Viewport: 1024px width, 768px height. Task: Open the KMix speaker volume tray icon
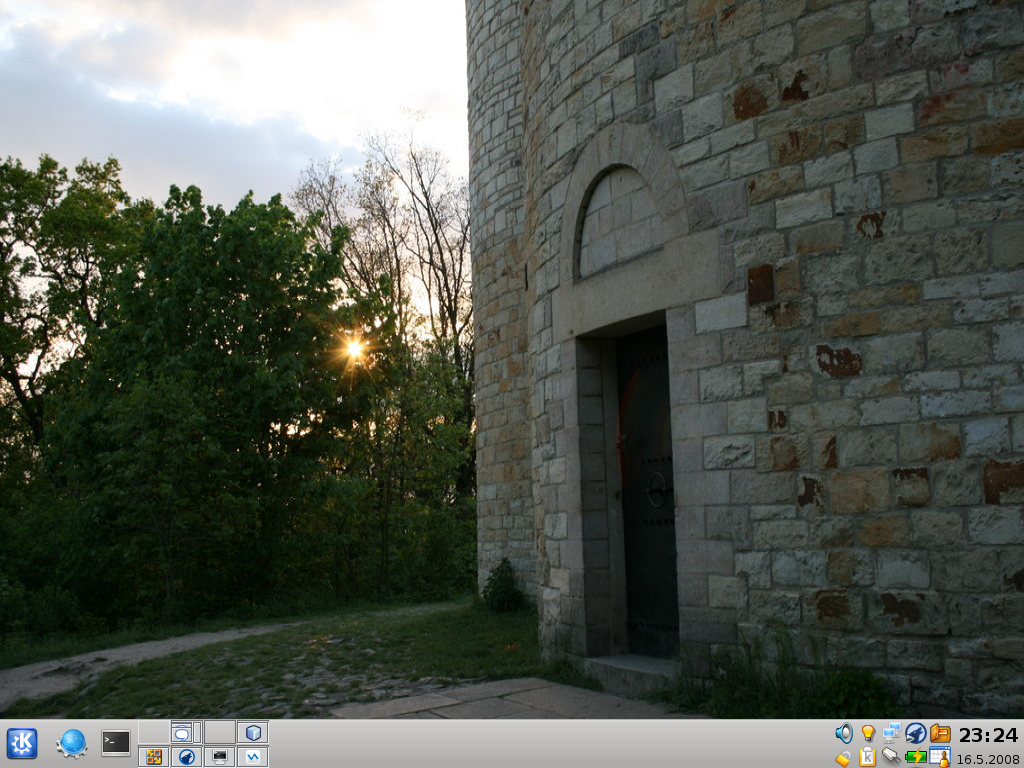tap(844, 733)
